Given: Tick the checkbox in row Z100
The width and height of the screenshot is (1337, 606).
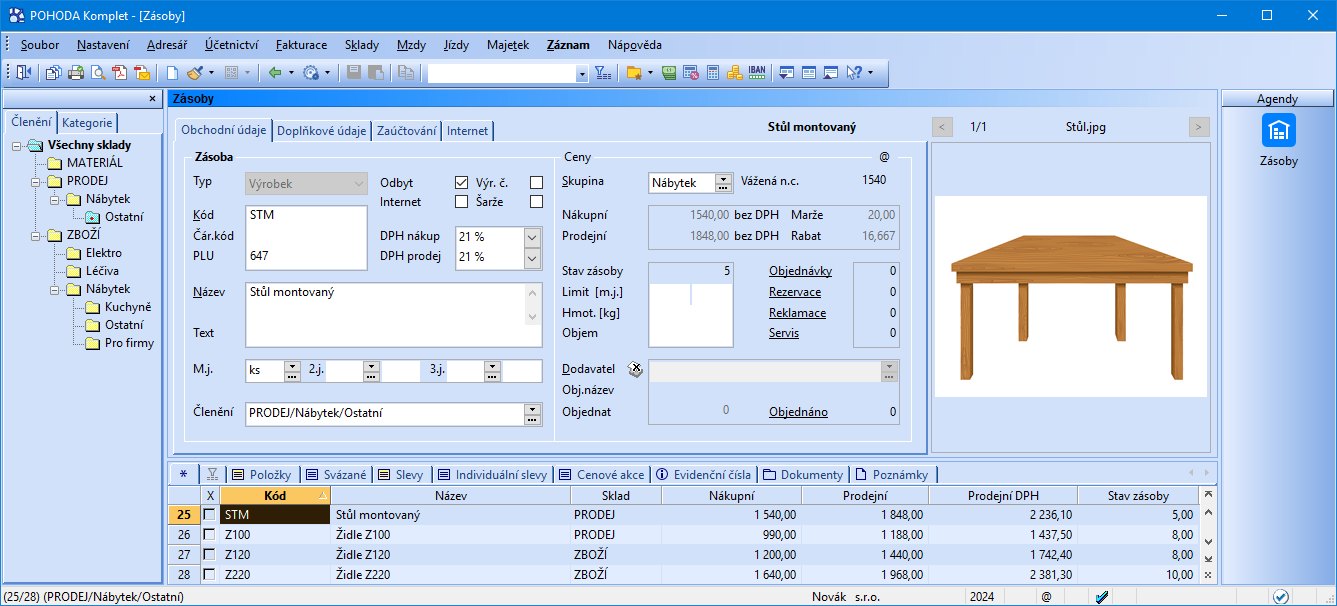Looking at the screenshot, I should [x=209, y=535].
